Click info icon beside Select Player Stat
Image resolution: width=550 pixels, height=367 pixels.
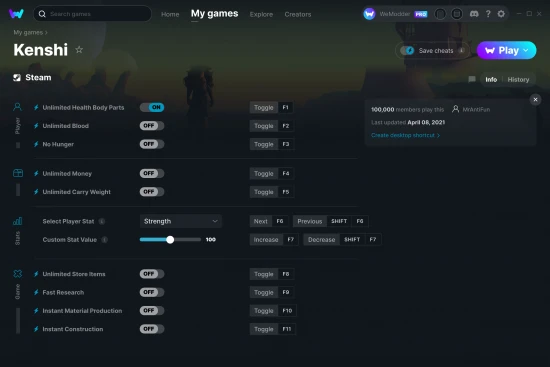[x=102, y=221]
